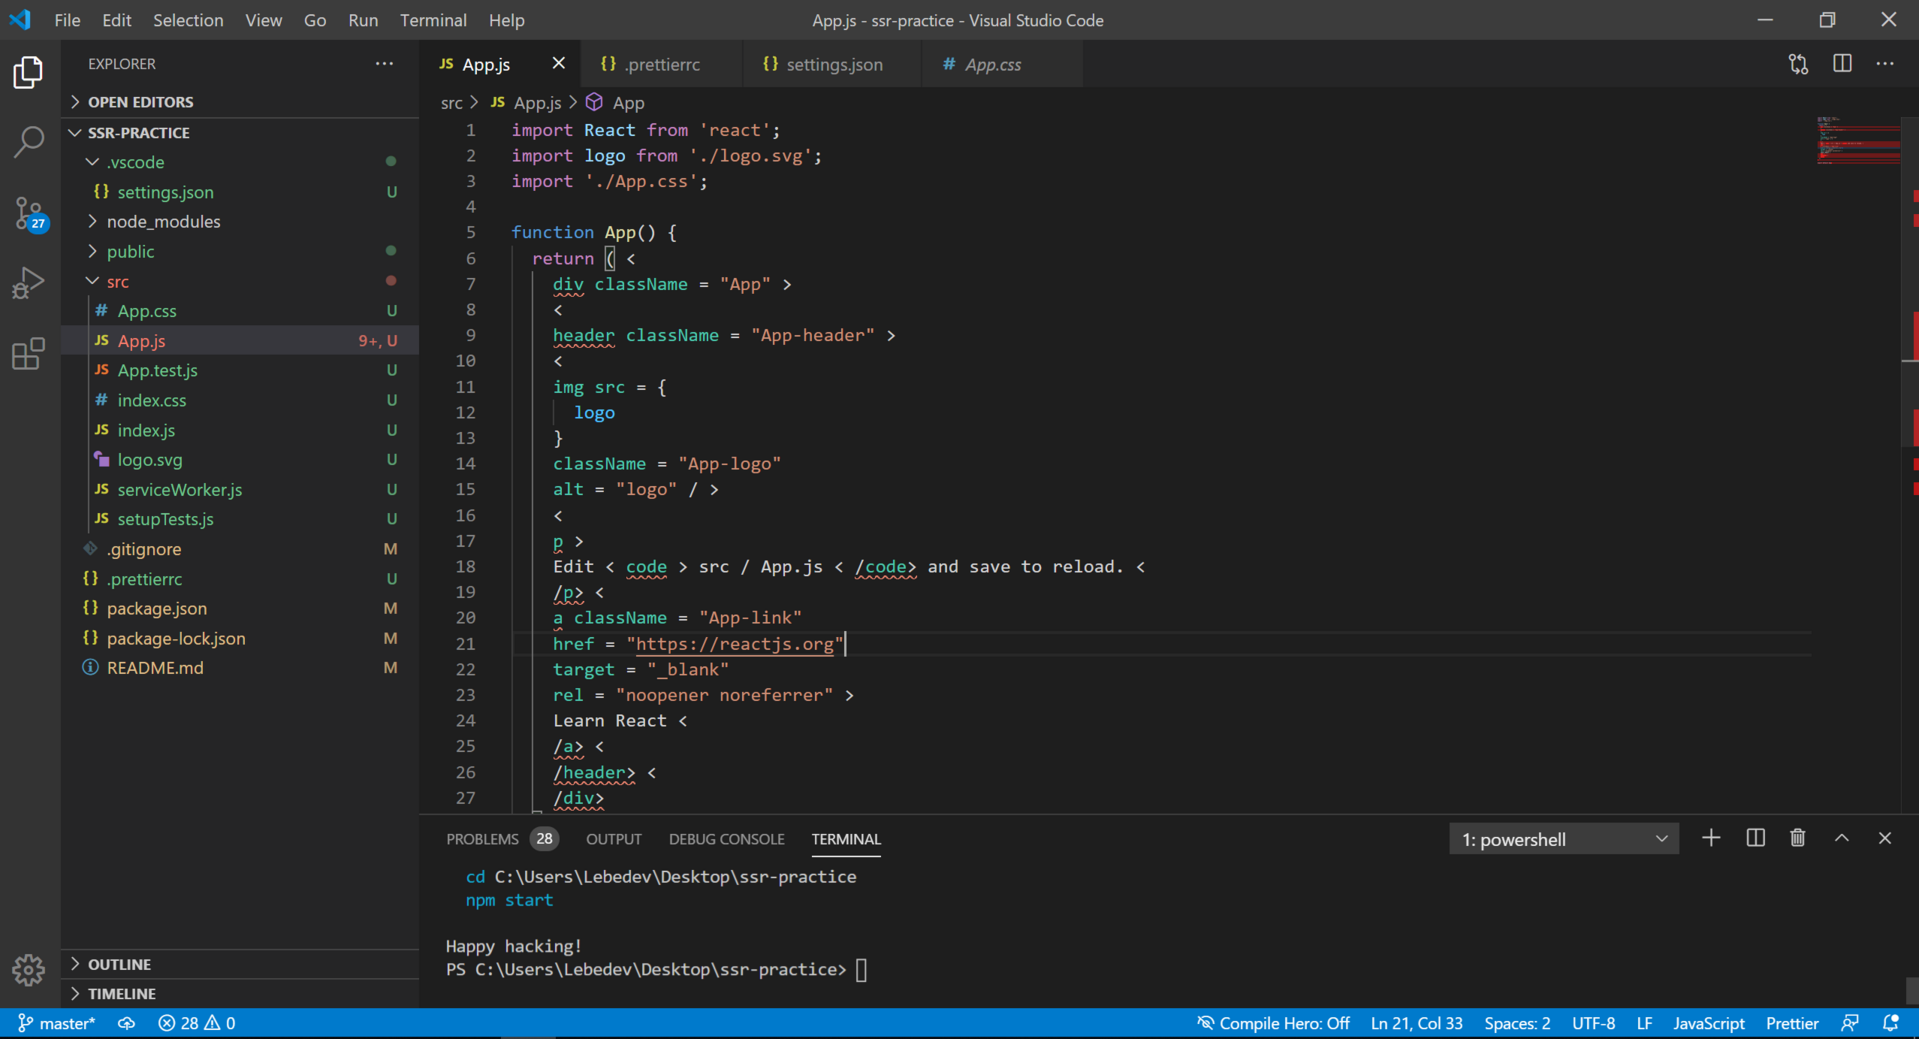
Task: Open the Explorer view in activity bar
Action: [28, 72]
